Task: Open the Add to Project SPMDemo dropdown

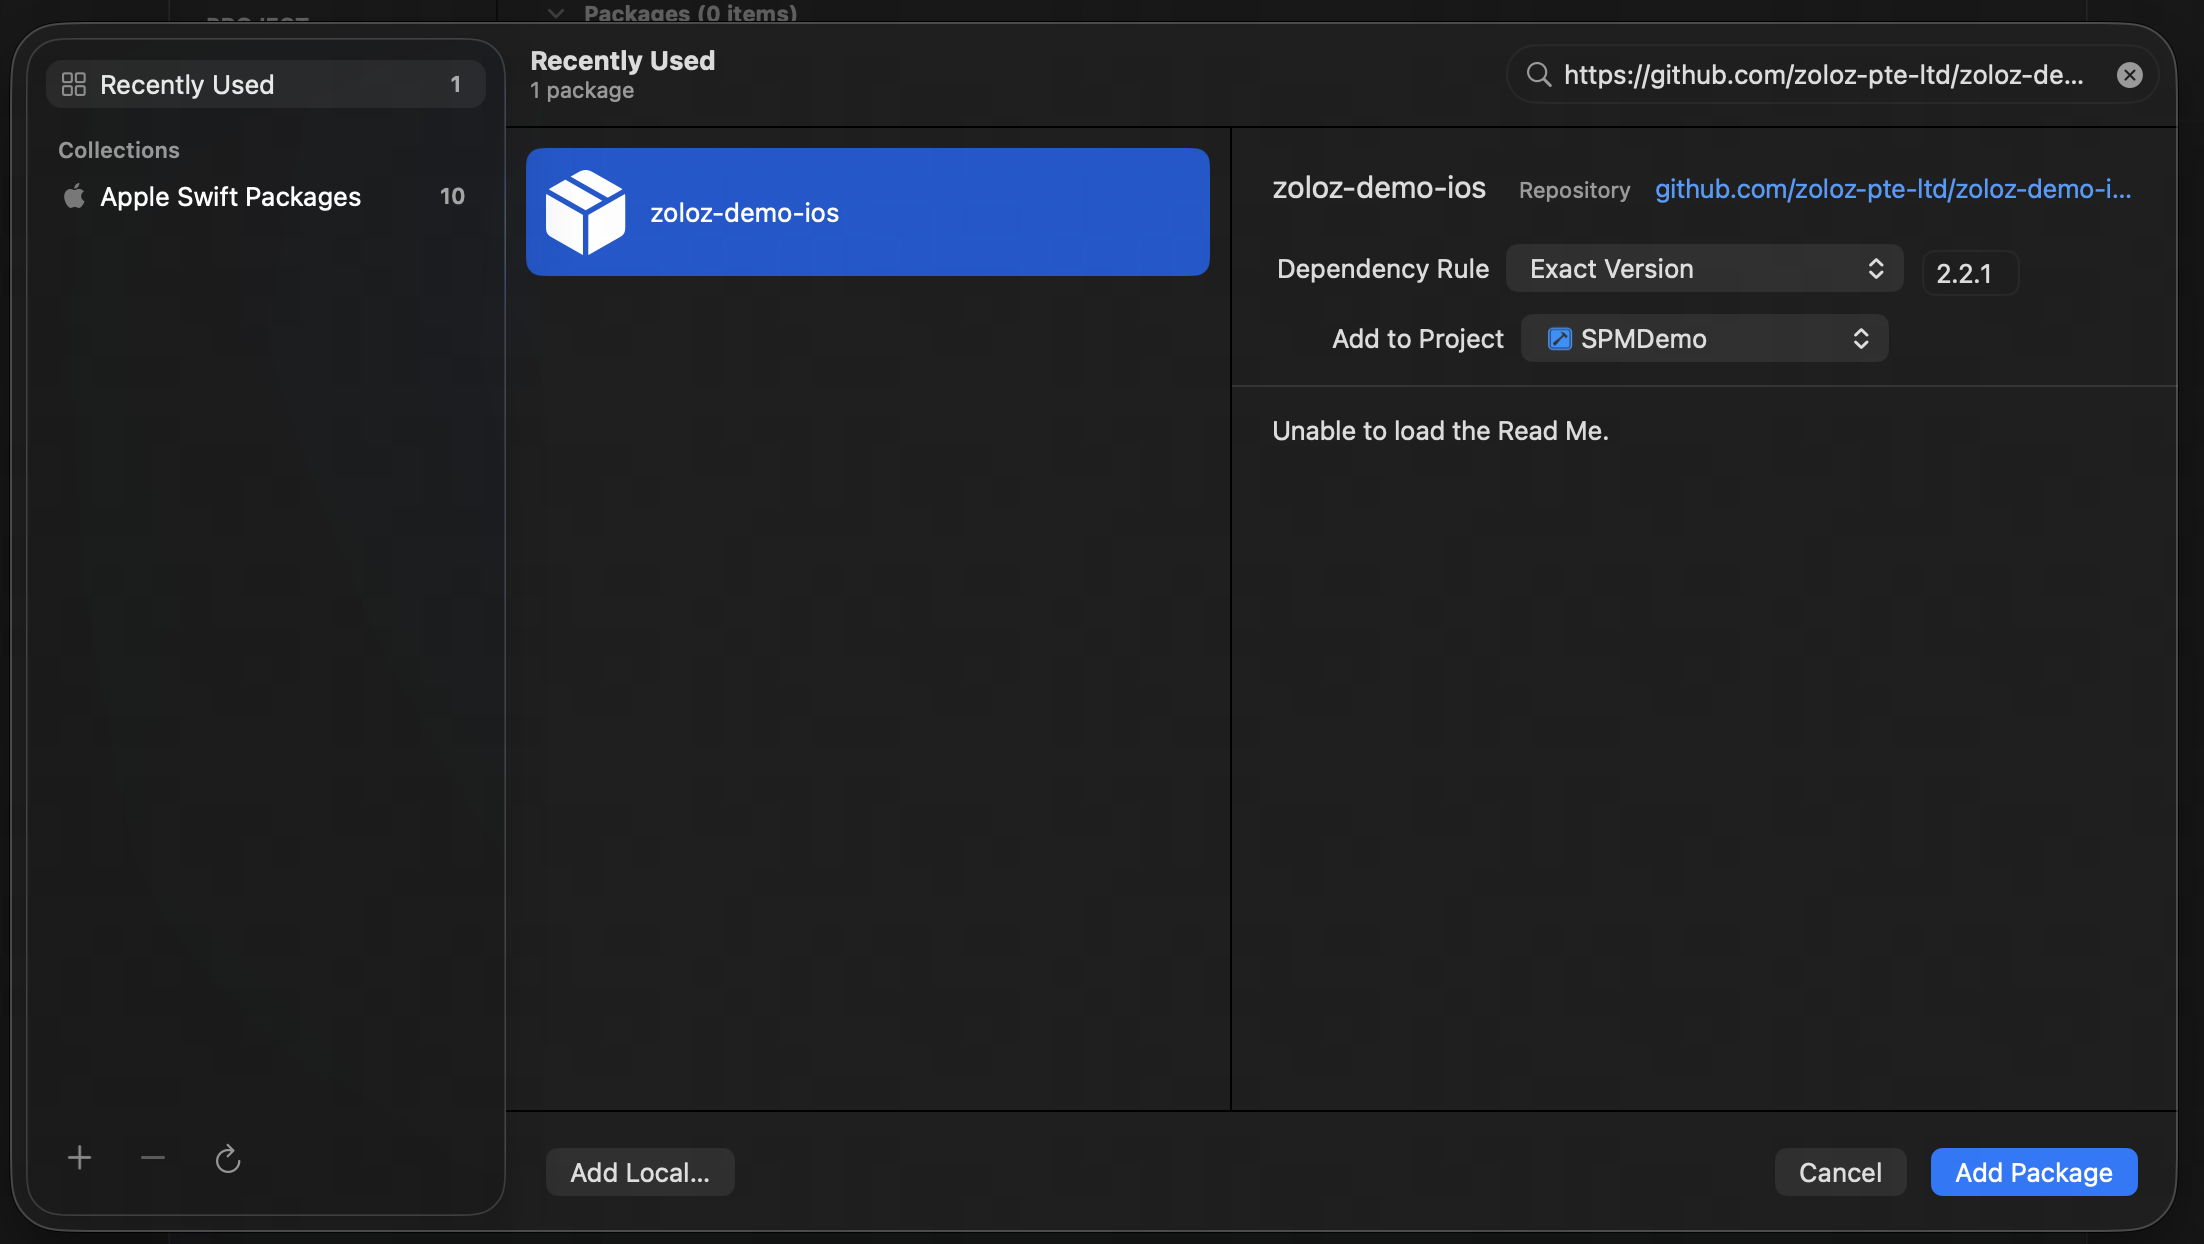Action: pyautogui.click(x=1704, y=338)
